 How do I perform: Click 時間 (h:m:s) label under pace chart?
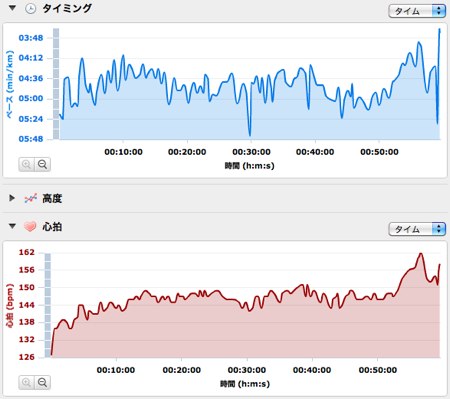tap(249, 165)
